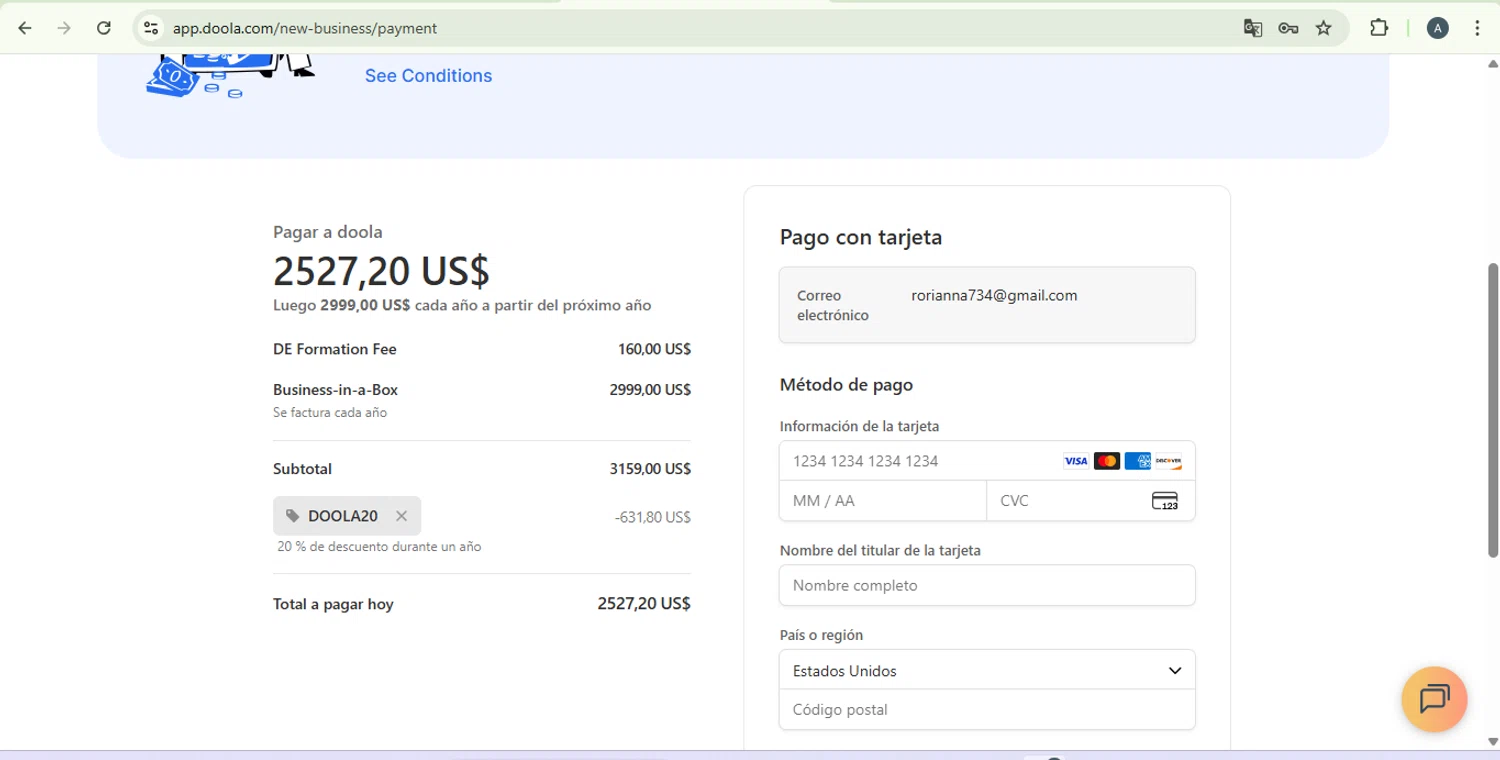Image resolution: width=1500 pixels, height=760 pixels.
Task: Click the Total a pagar hoy label
Action: point(333,604)
